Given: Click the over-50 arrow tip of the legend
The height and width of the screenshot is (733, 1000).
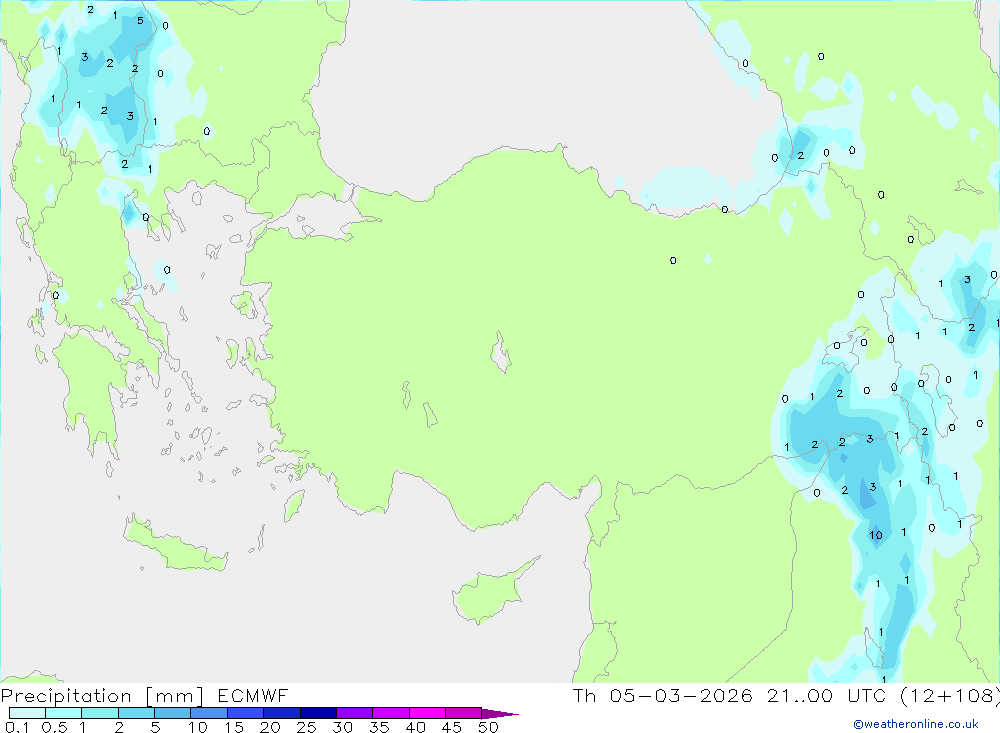Looking at the screenshot, I should (500, 713).
